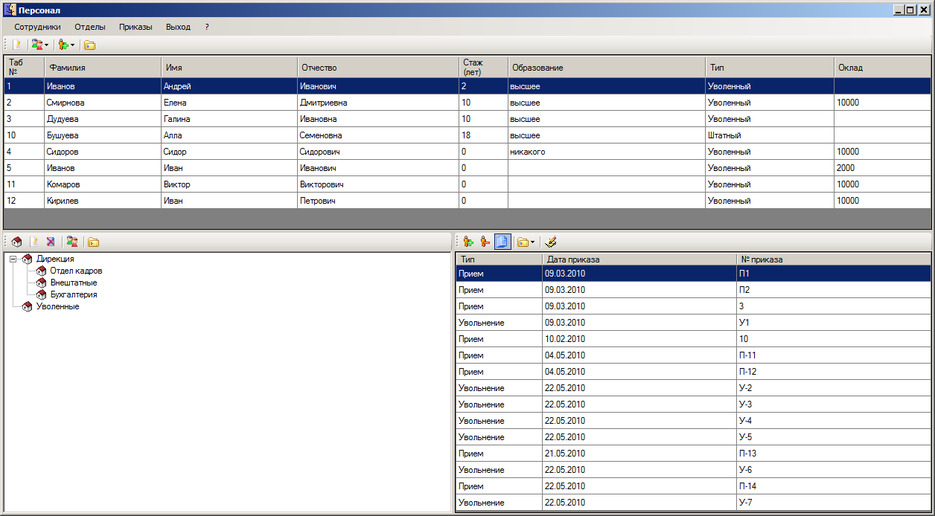Click the Выход menu item
The width and height of the screenshot is (935, 516).
pyautogui.click(x=178, y=27)
